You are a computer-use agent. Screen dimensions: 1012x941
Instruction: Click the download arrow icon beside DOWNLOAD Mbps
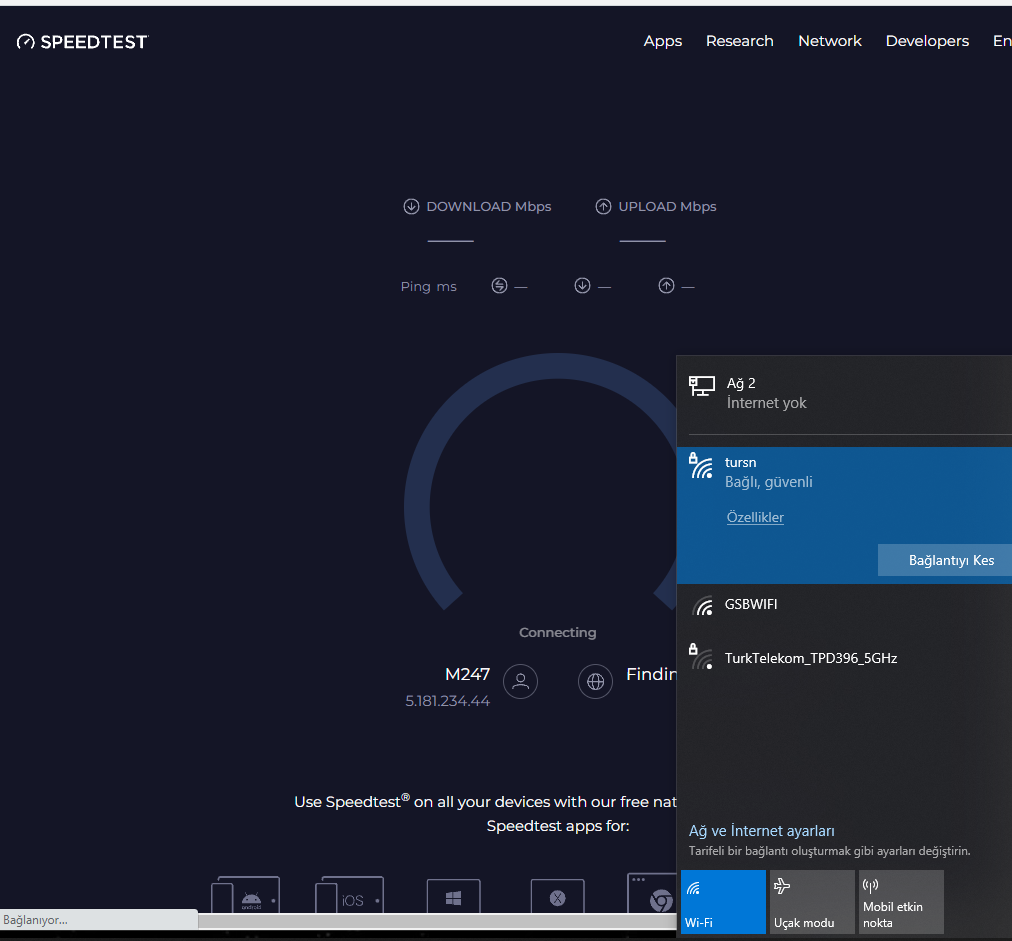(x=411, y=207)
